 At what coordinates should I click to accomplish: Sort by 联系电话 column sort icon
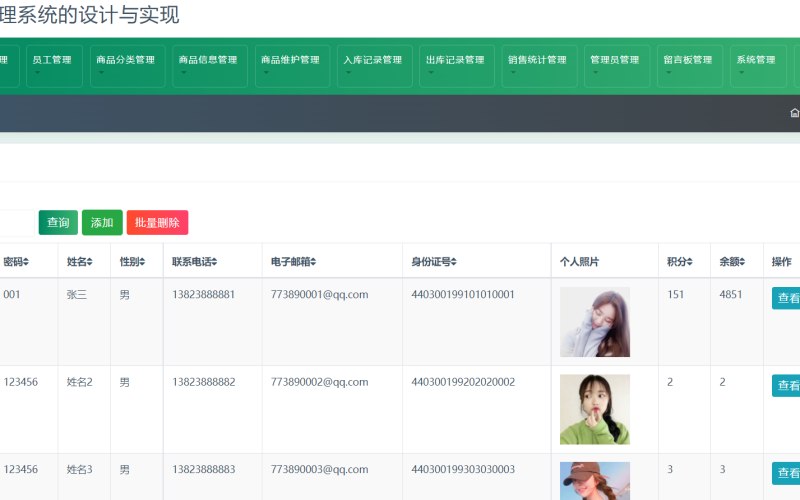point(214,262)
